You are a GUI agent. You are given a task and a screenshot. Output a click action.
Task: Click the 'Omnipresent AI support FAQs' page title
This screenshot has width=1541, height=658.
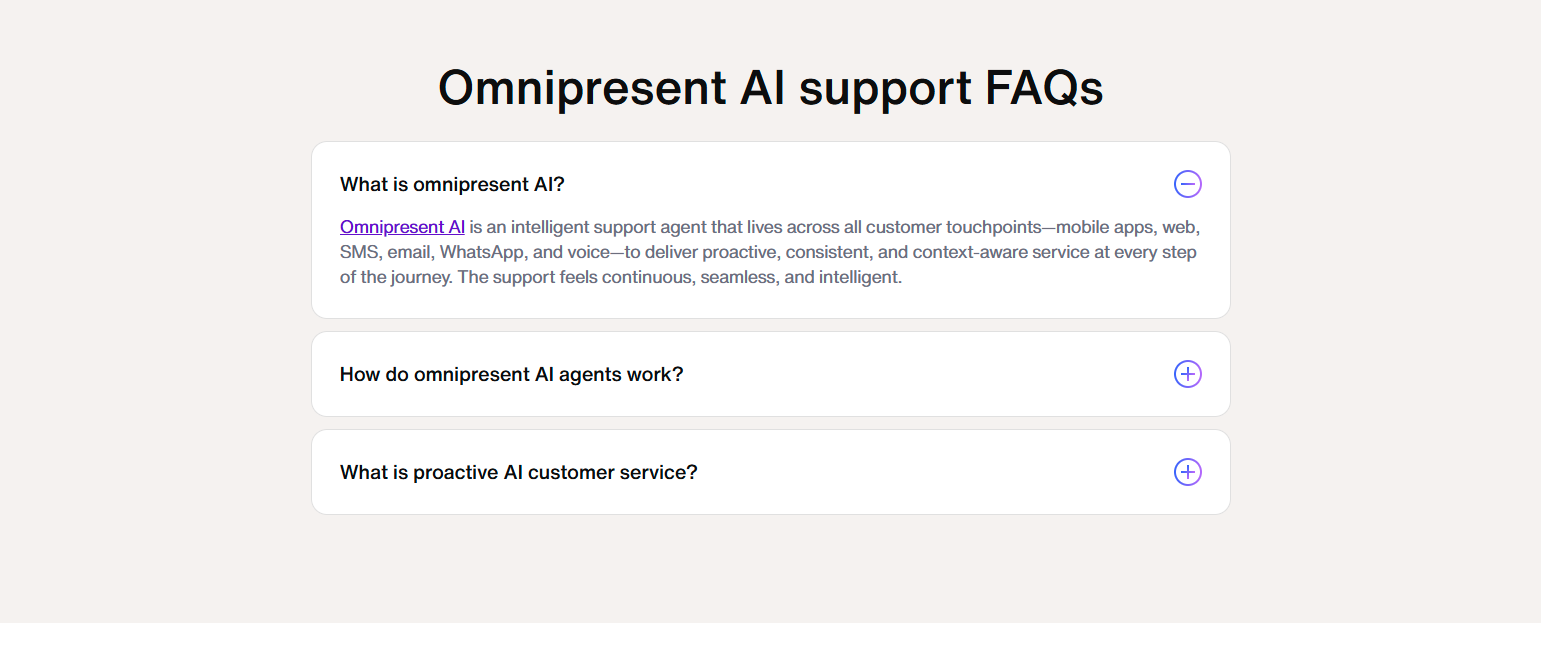point(770,88)
